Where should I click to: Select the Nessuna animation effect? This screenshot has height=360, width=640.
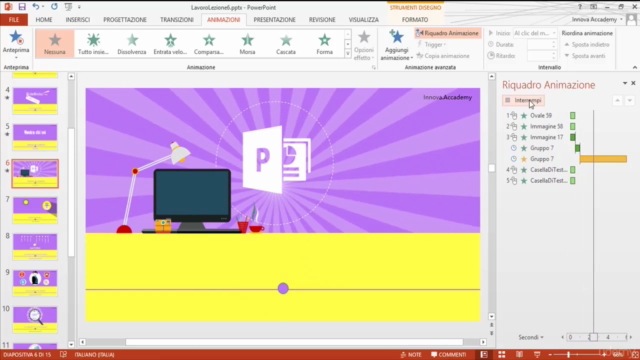55,44
